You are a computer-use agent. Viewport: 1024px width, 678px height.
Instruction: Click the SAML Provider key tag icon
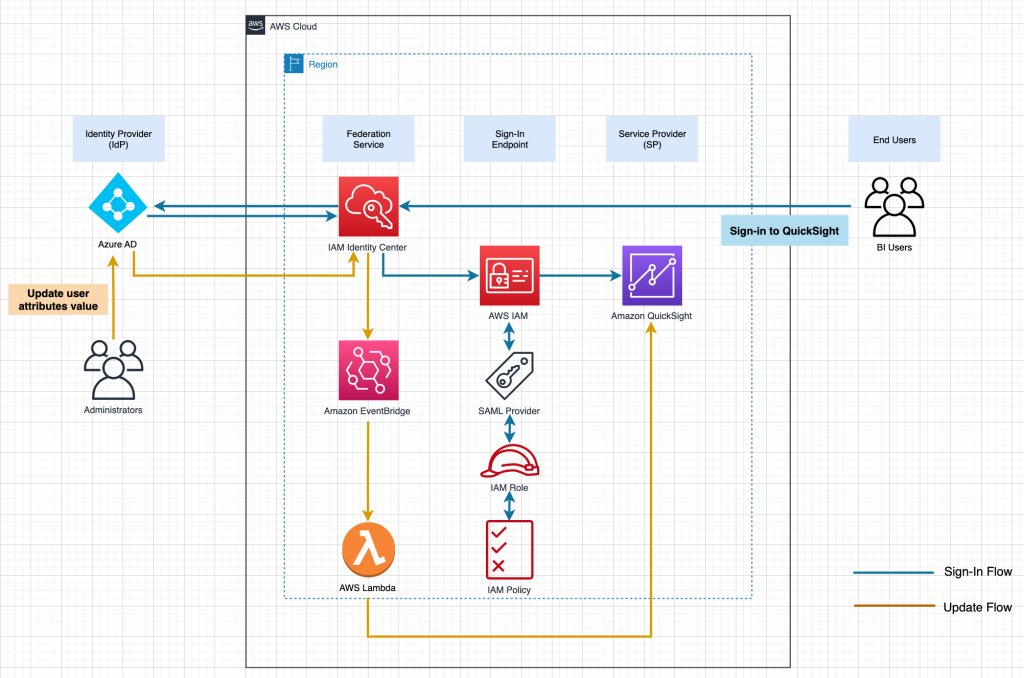tap(510, 374)
